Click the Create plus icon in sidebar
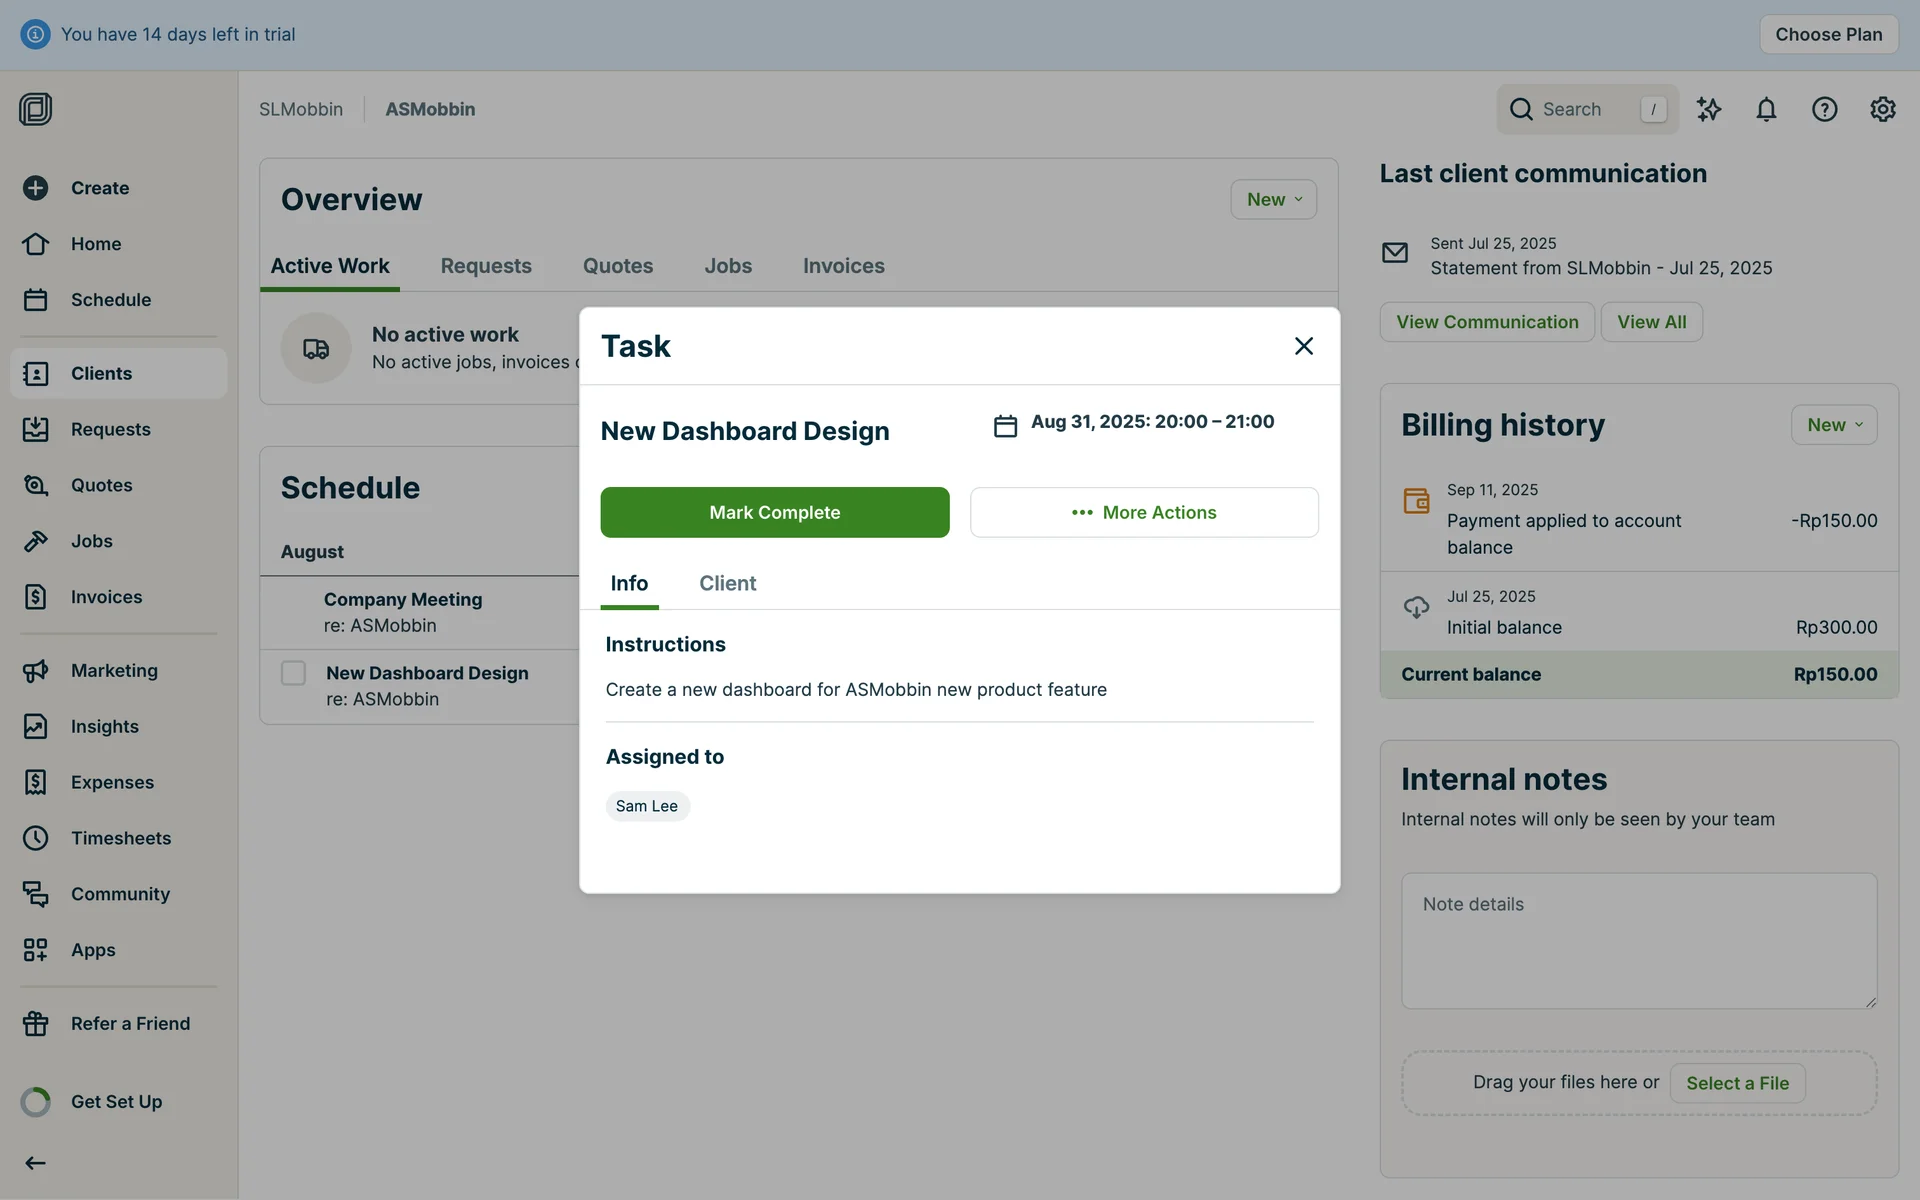 (36, 188)
